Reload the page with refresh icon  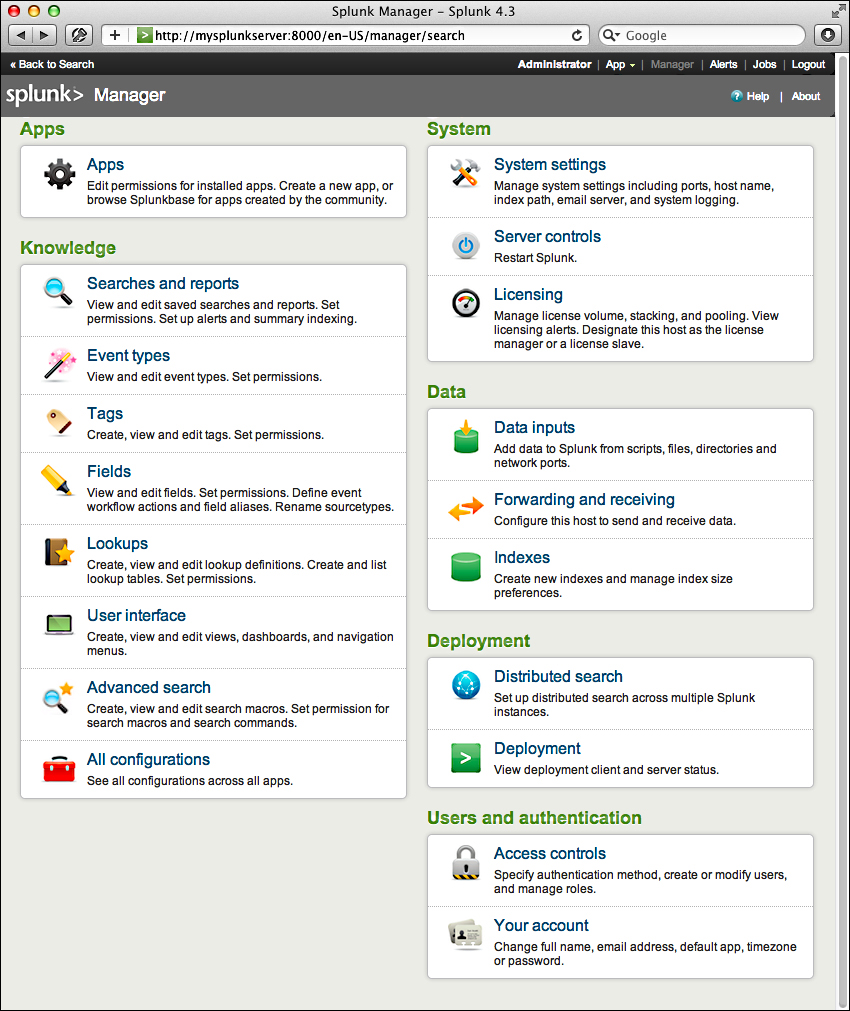click(577, 35)
